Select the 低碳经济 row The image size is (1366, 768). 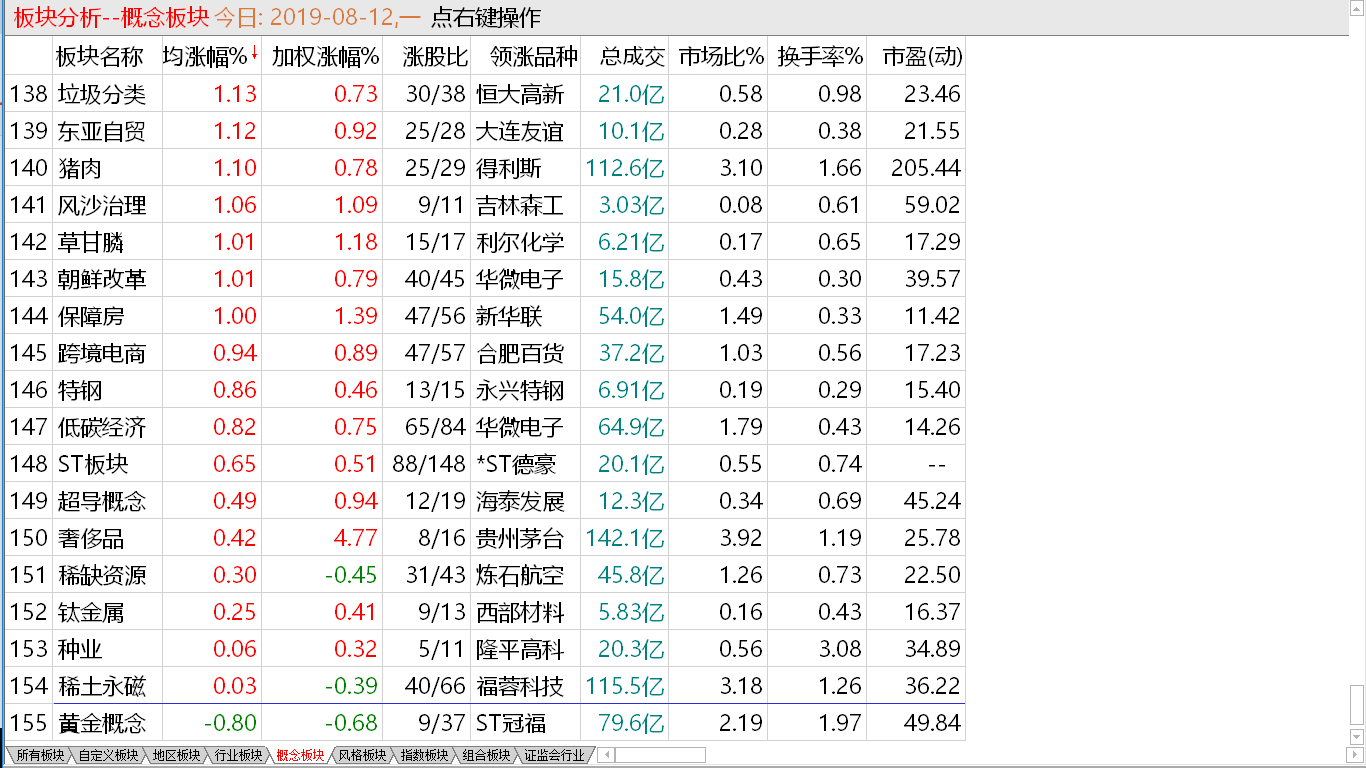(485, 427)
